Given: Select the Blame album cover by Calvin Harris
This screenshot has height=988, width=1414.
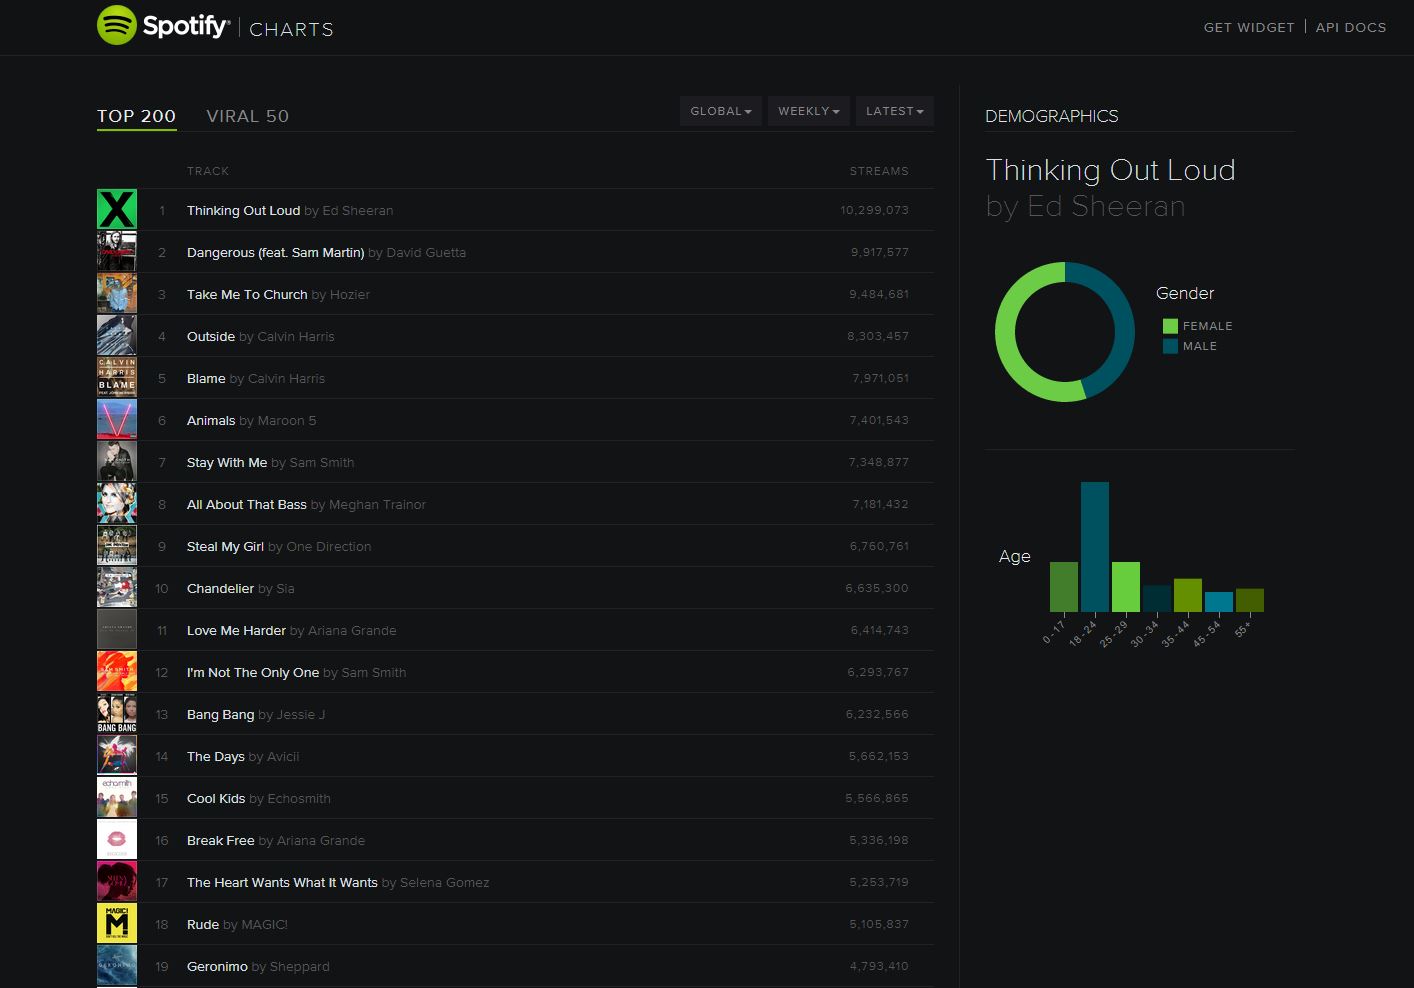Looking at the screenshot, I should pos(117,378).
